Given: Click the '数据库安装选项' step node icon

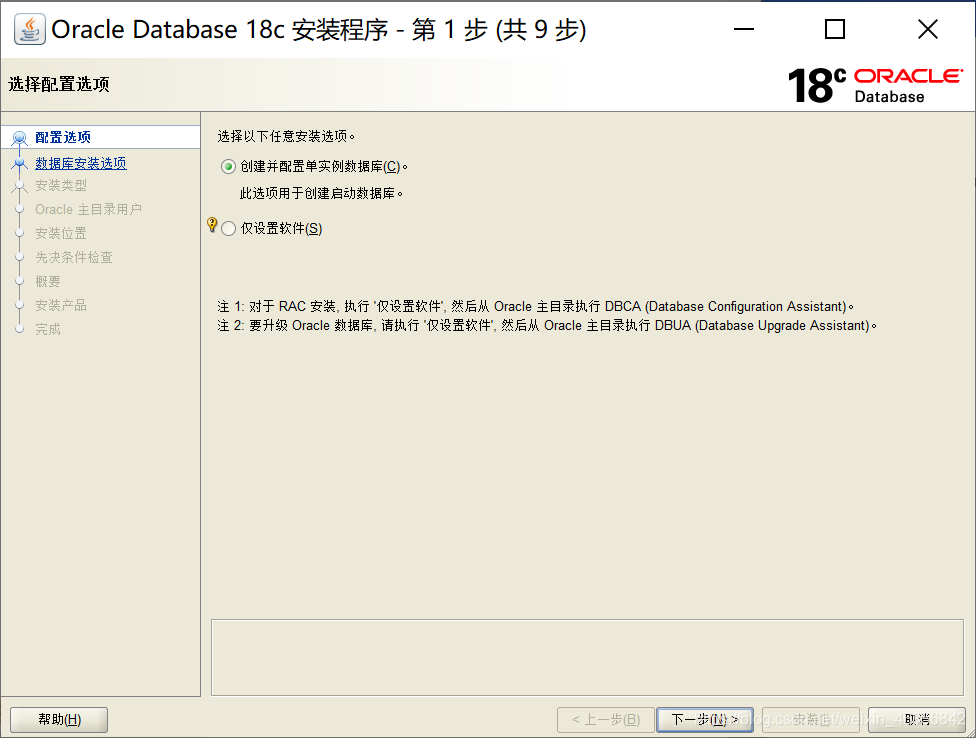Looking at the screenshot, I should [19, 163].
